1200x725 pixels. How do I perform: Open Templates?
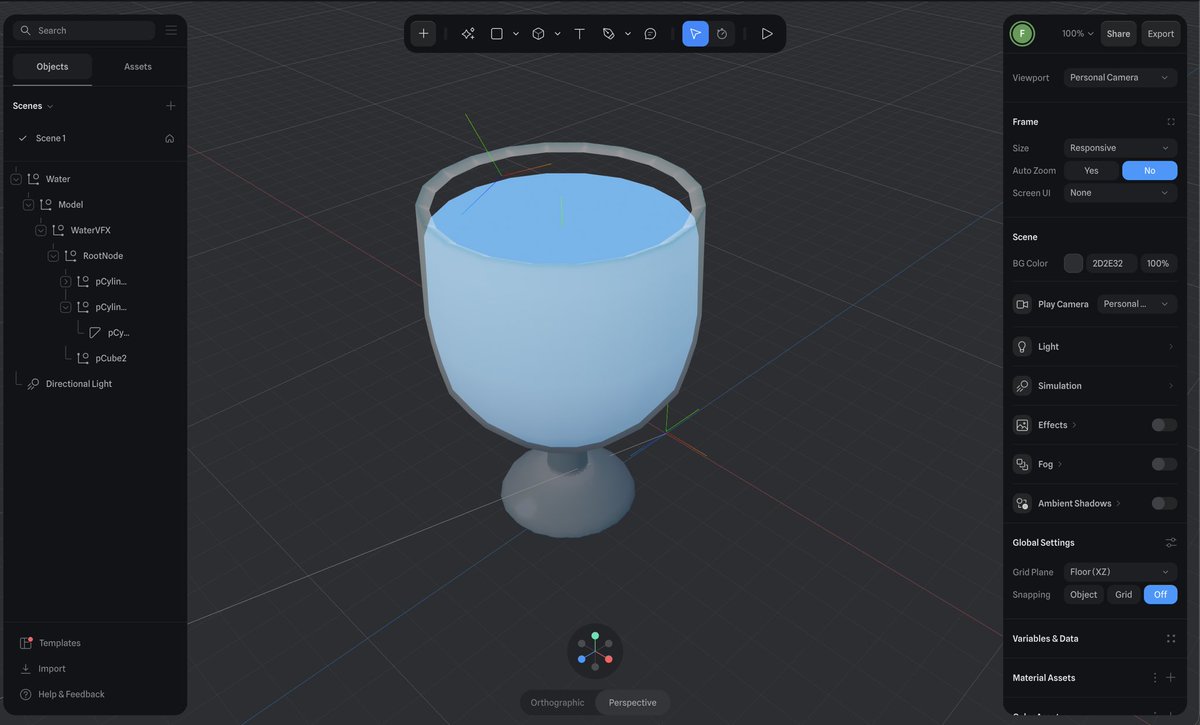coord(50,643)
